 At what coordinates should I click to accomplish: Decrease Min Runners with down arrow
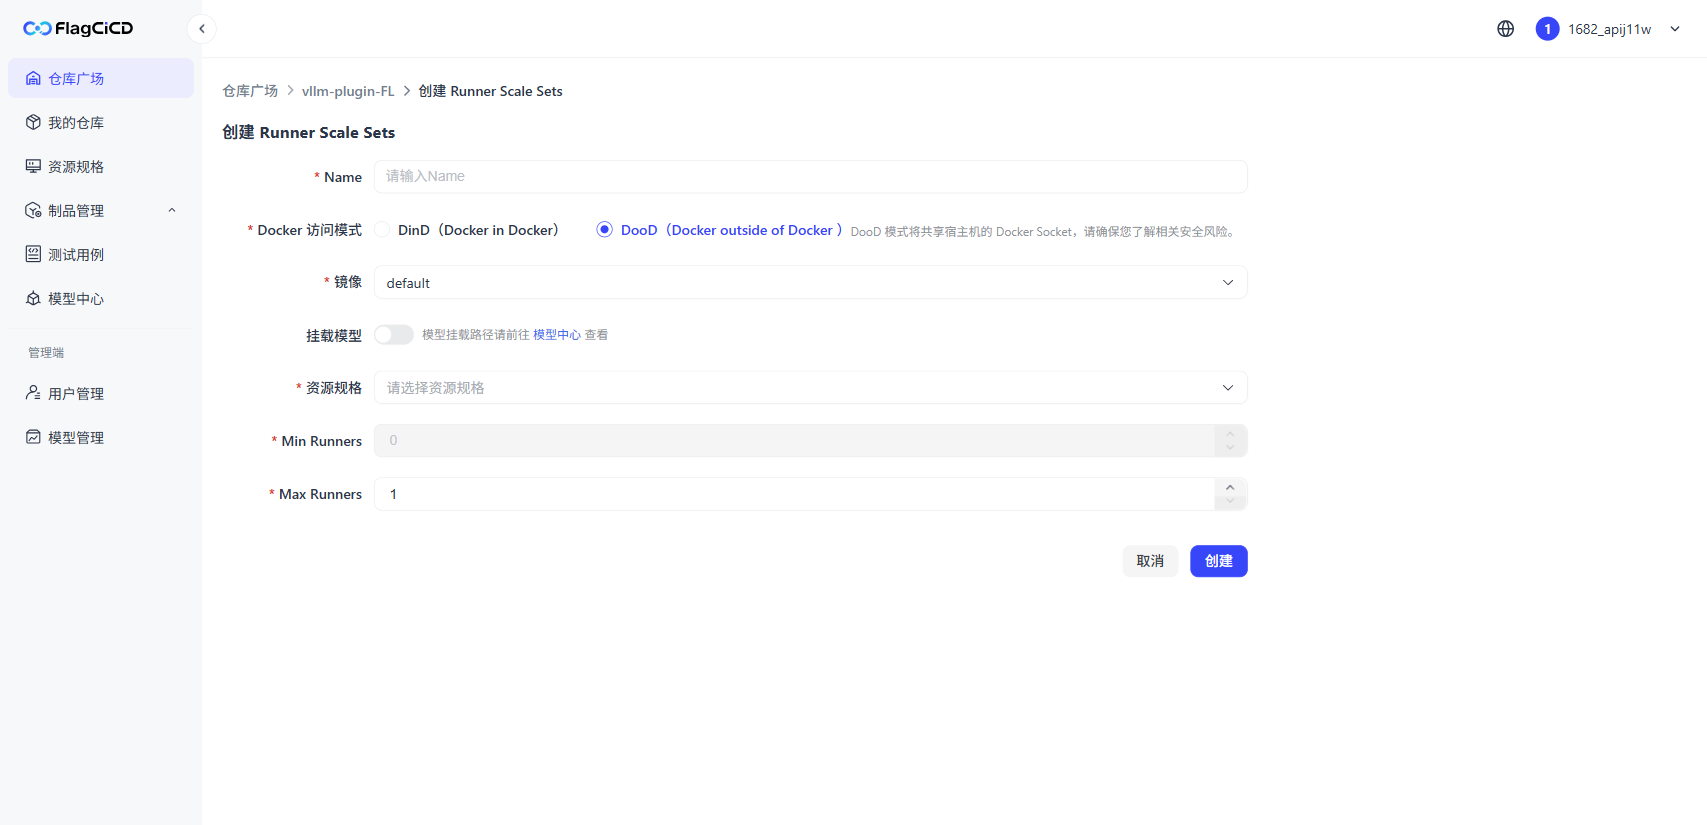point(1230,448)
